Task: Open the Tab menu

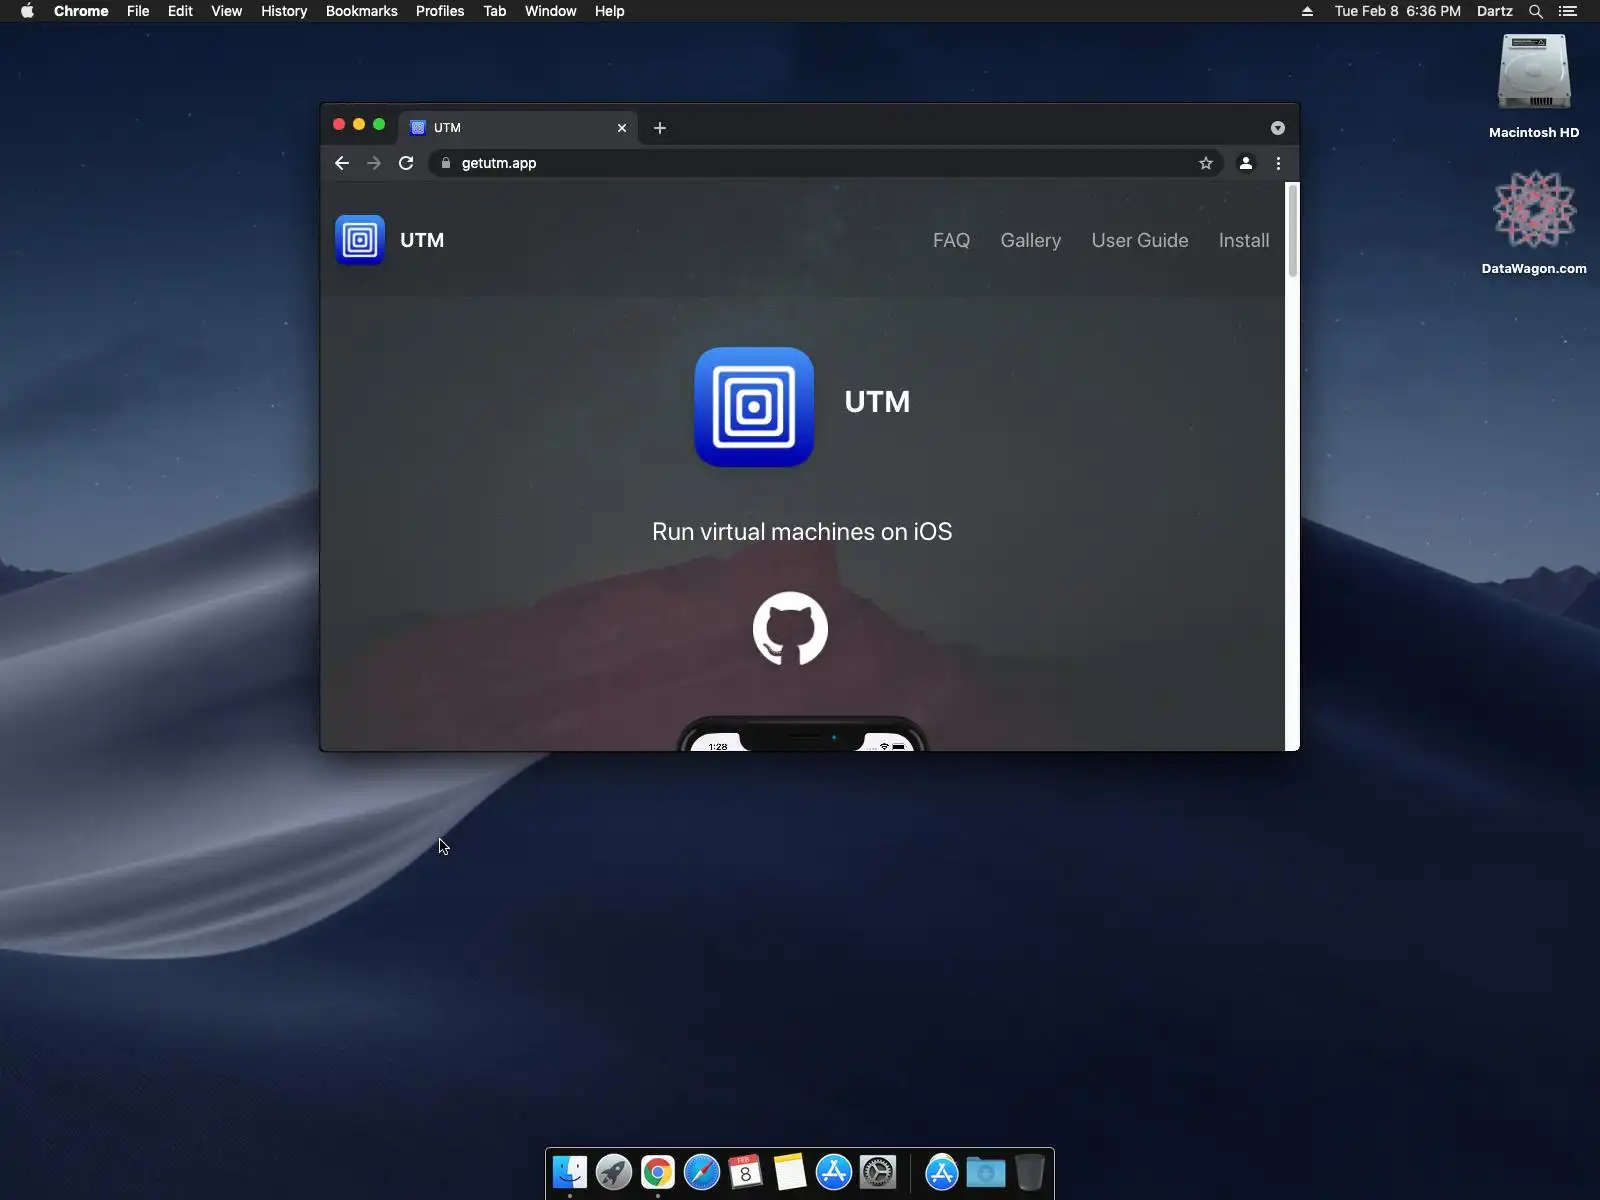Action: (x=495, y=11)
